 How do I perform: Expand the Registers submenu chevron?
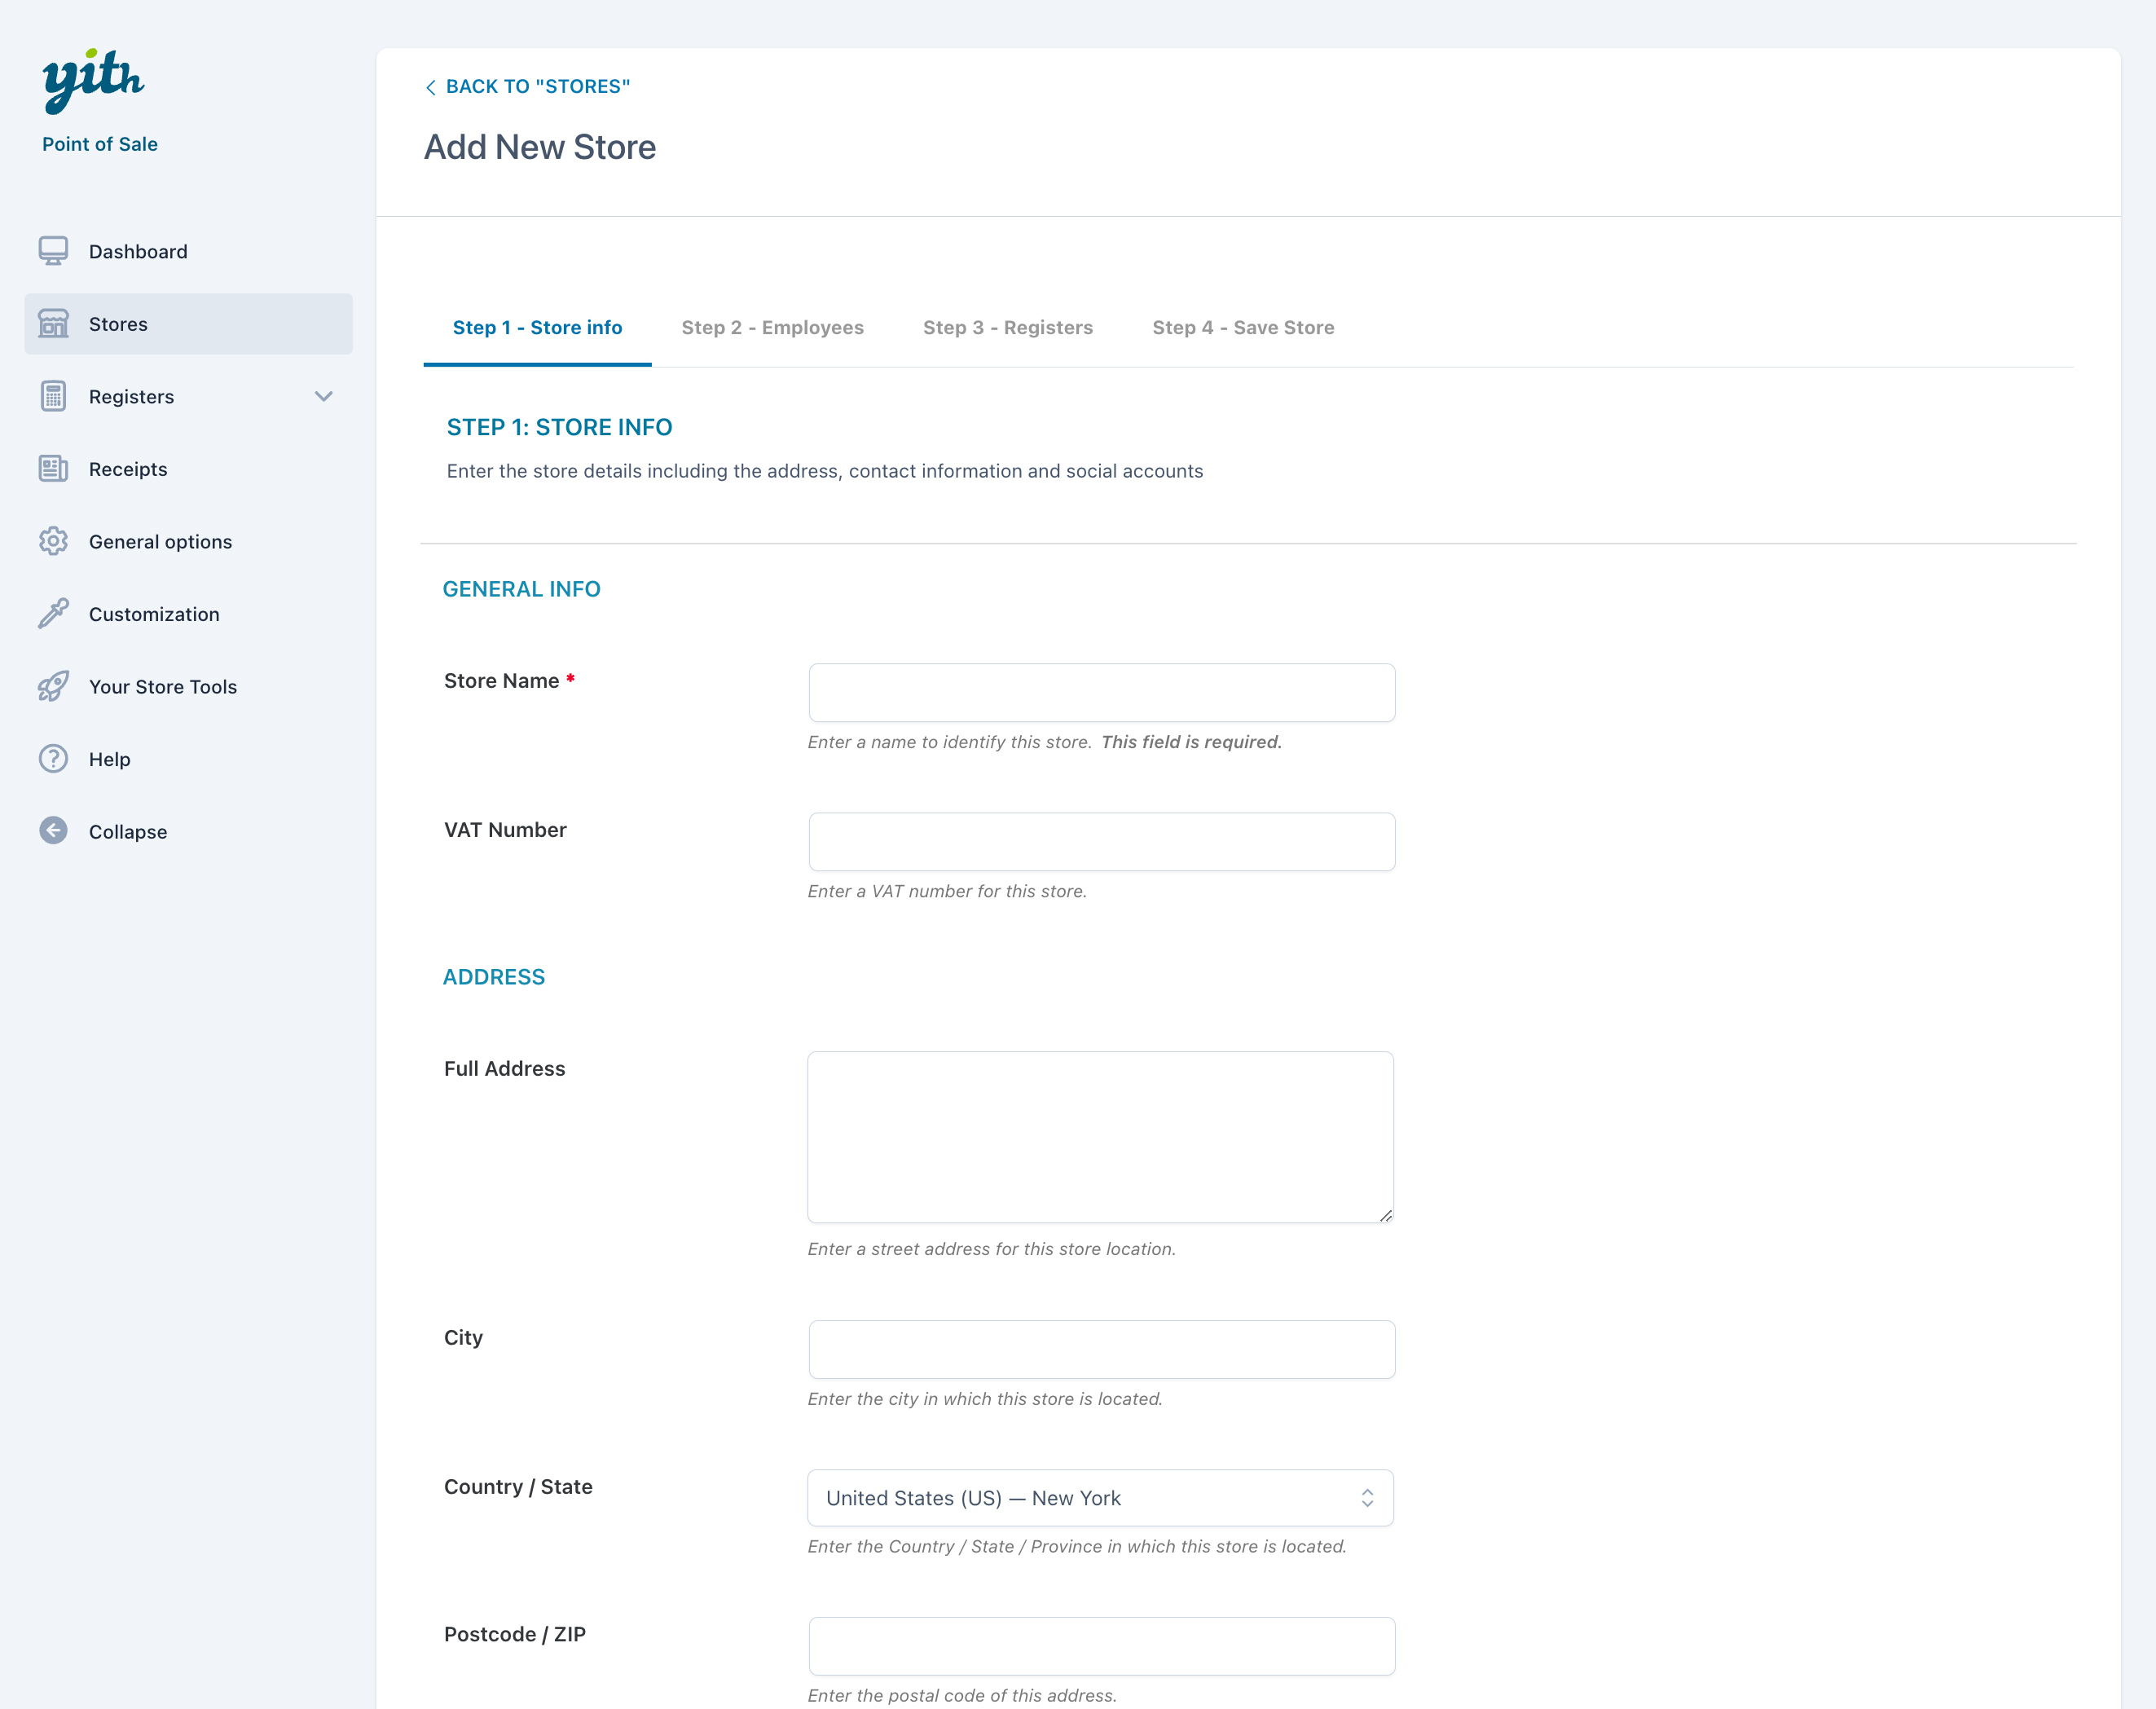pos(323,396)
